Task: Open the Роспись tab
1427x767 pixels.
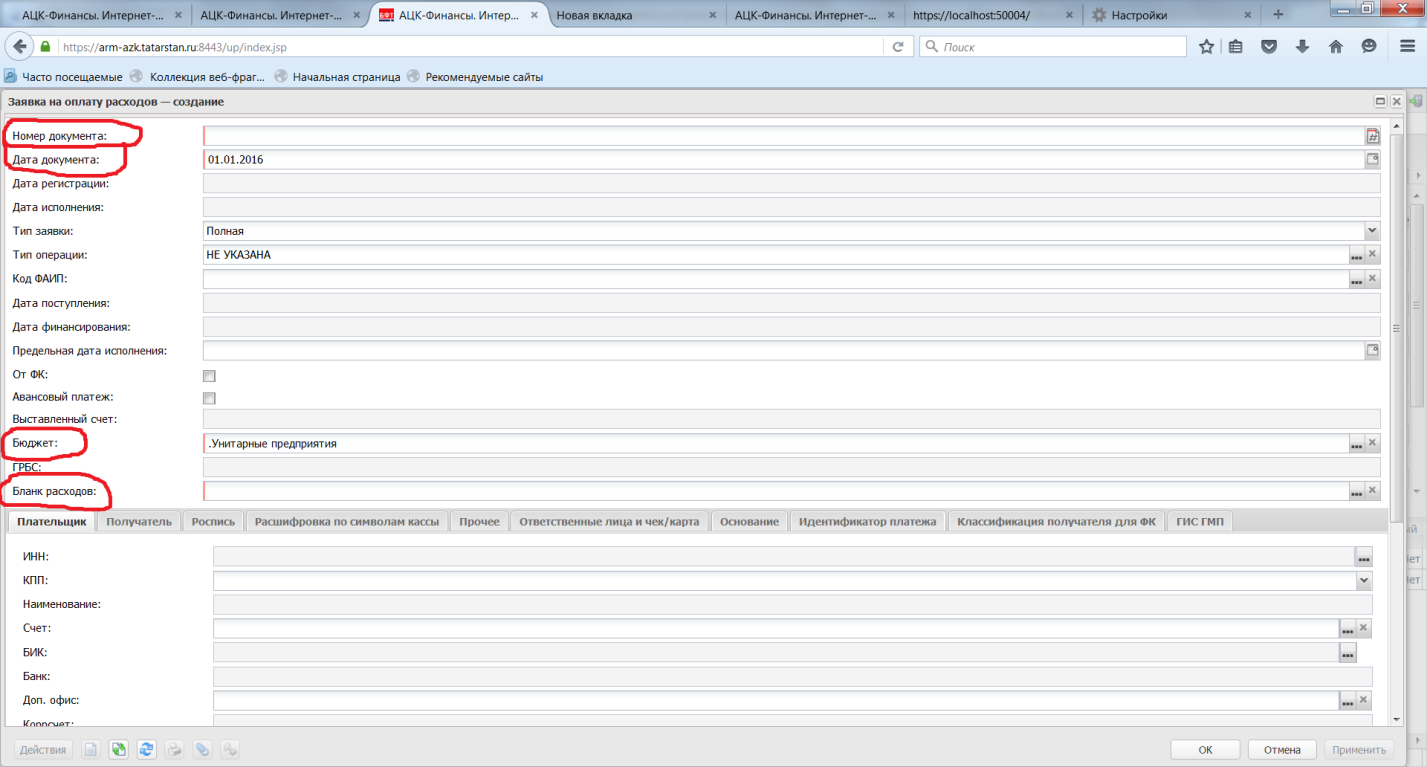Action: point(213,521)
